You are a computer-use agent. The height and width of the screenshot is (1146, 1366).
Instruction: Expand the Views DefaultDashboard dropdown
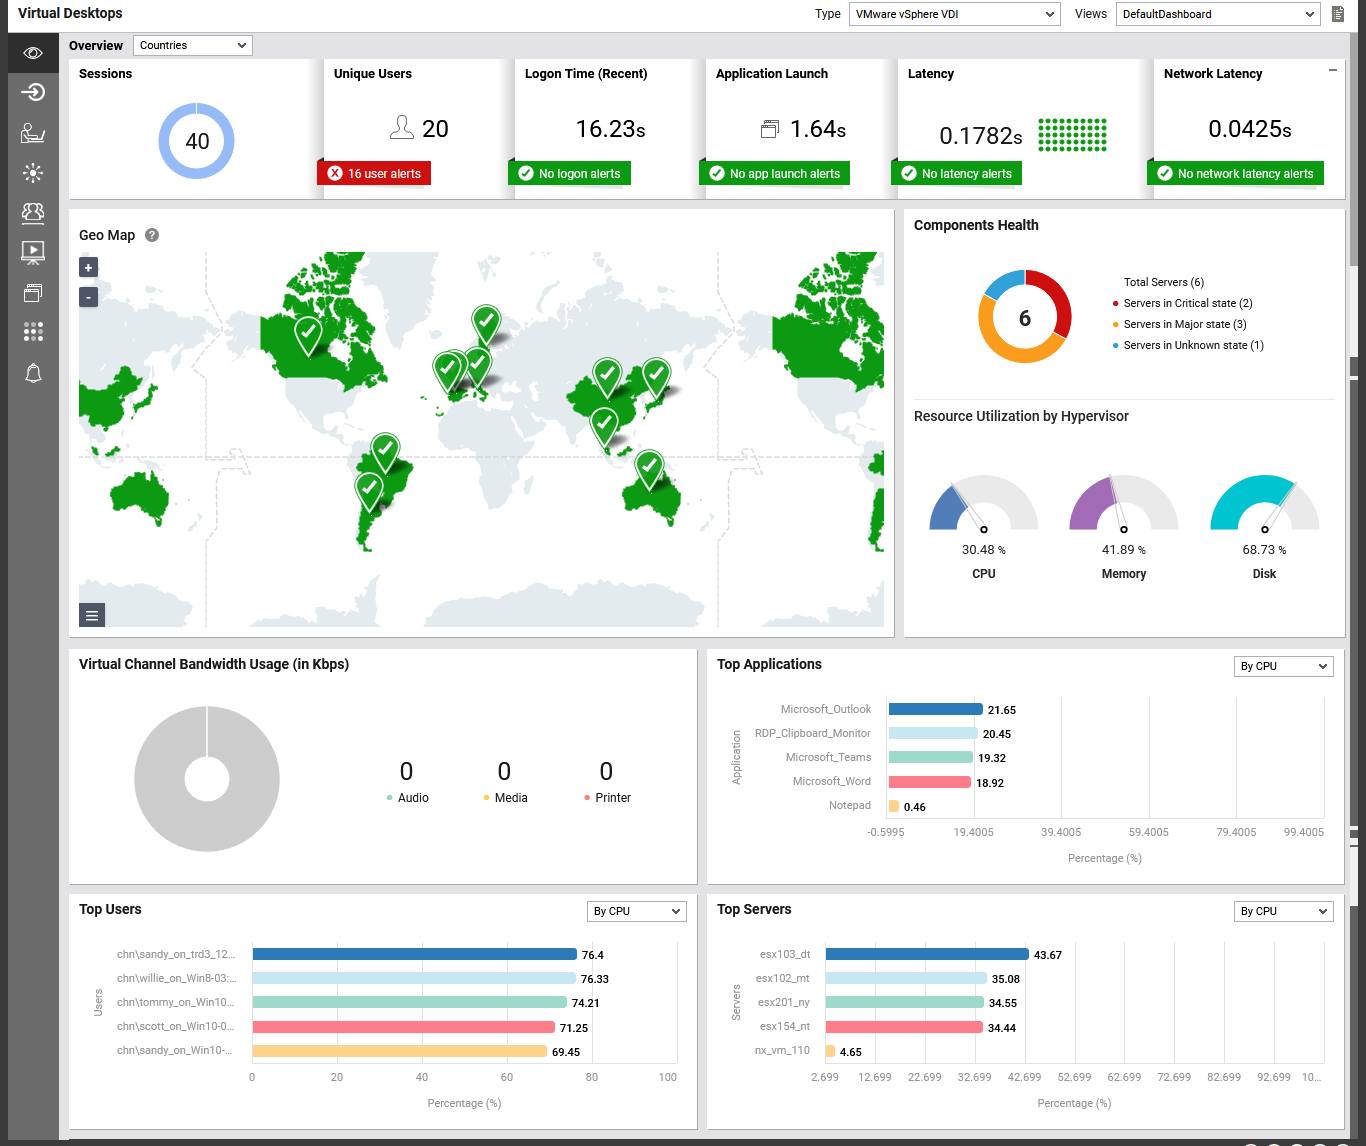(x=1218, y=14)
